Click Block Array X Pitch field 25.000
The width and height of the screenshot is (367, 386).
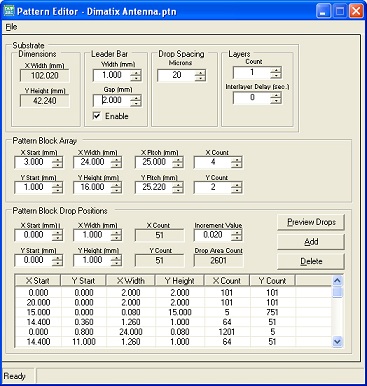[154, 162]
